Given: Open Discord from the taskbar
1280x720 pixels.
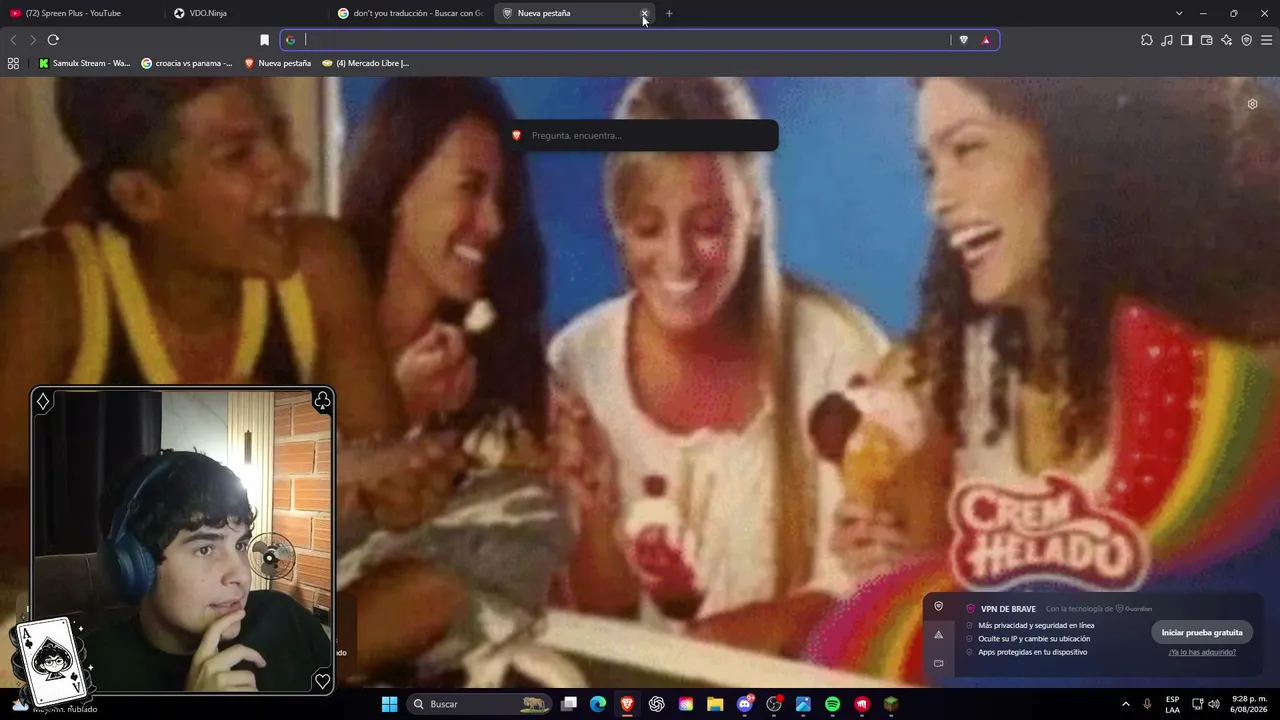Looking at the screenshot, I should [745, 704].
